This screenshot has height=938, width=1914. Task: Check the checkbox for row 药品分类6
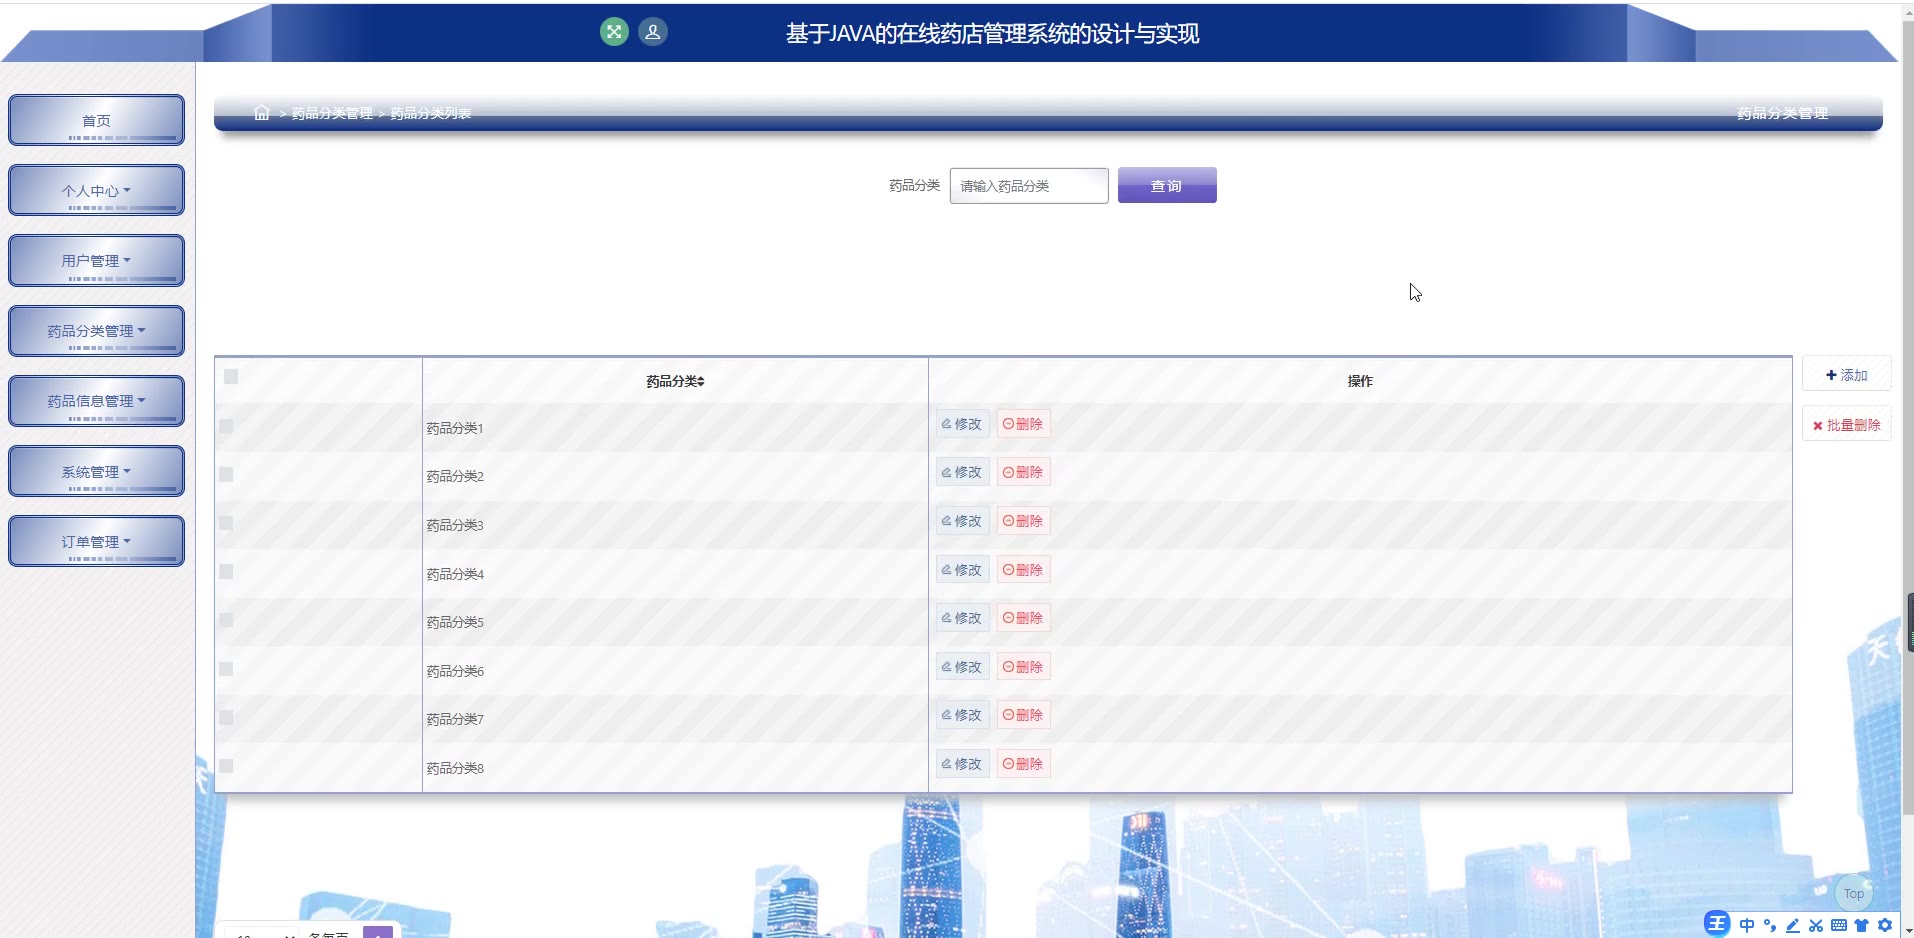[226, 669]
